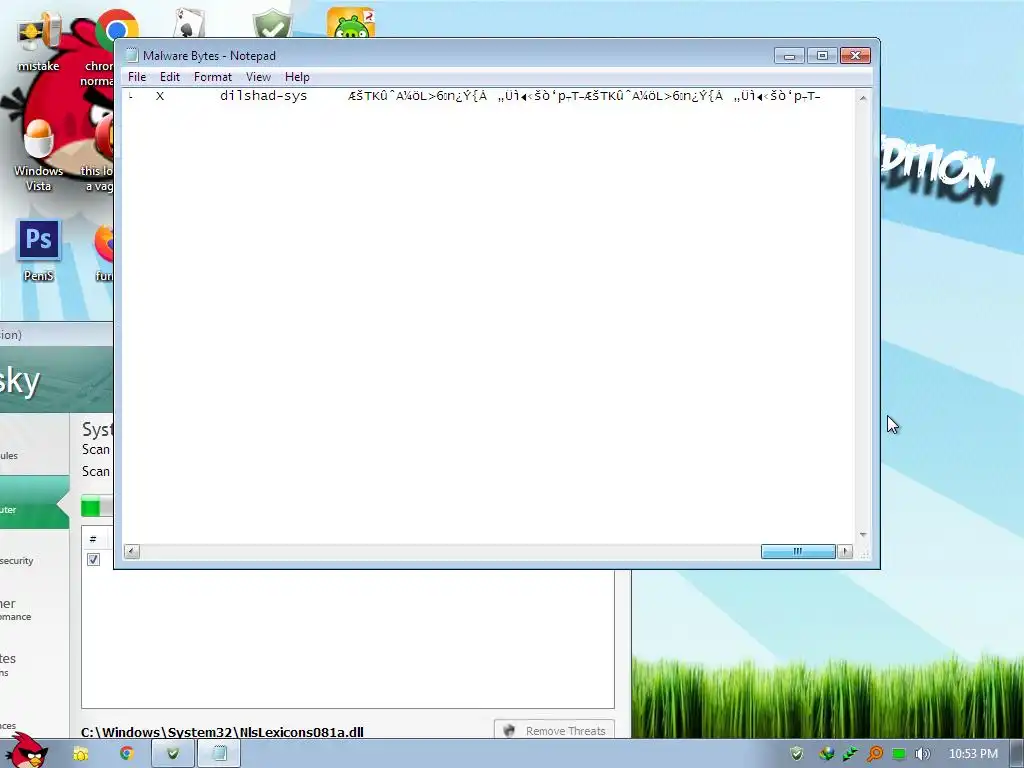Click the colorful ball tray icon
The width and height of the screenshot is (1024, 768).
[826, 754]
